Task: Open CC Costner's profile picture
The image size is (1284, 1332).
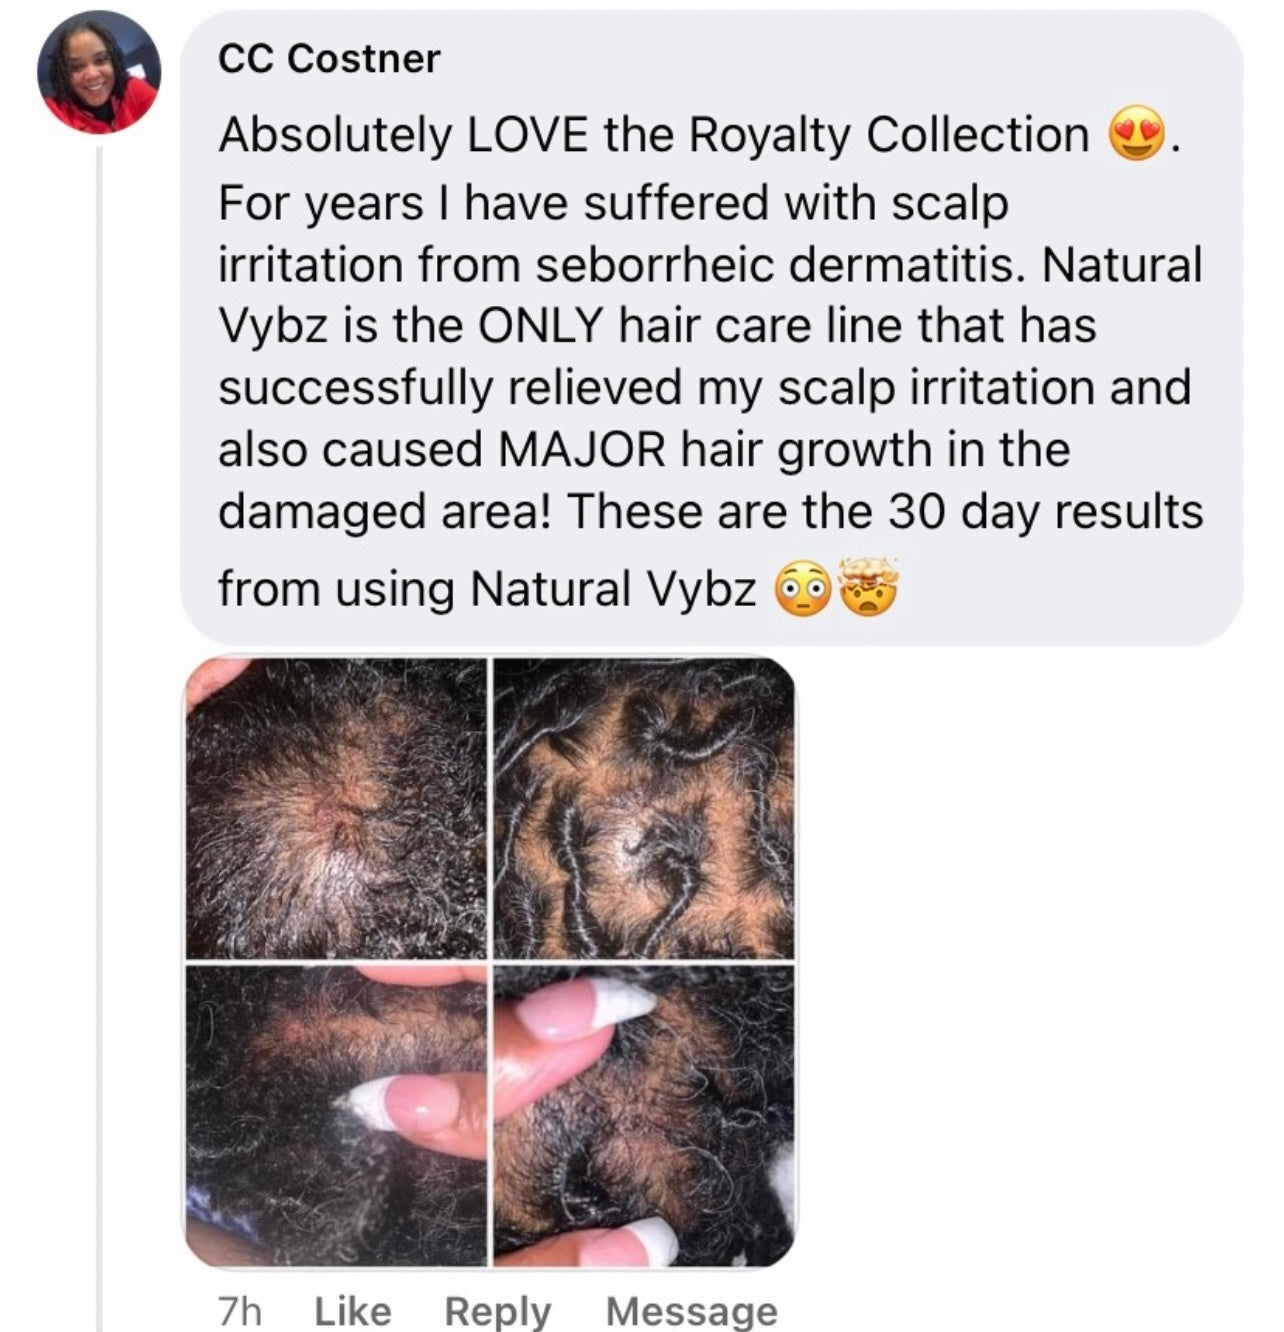Action: click(x=98, y=73)
